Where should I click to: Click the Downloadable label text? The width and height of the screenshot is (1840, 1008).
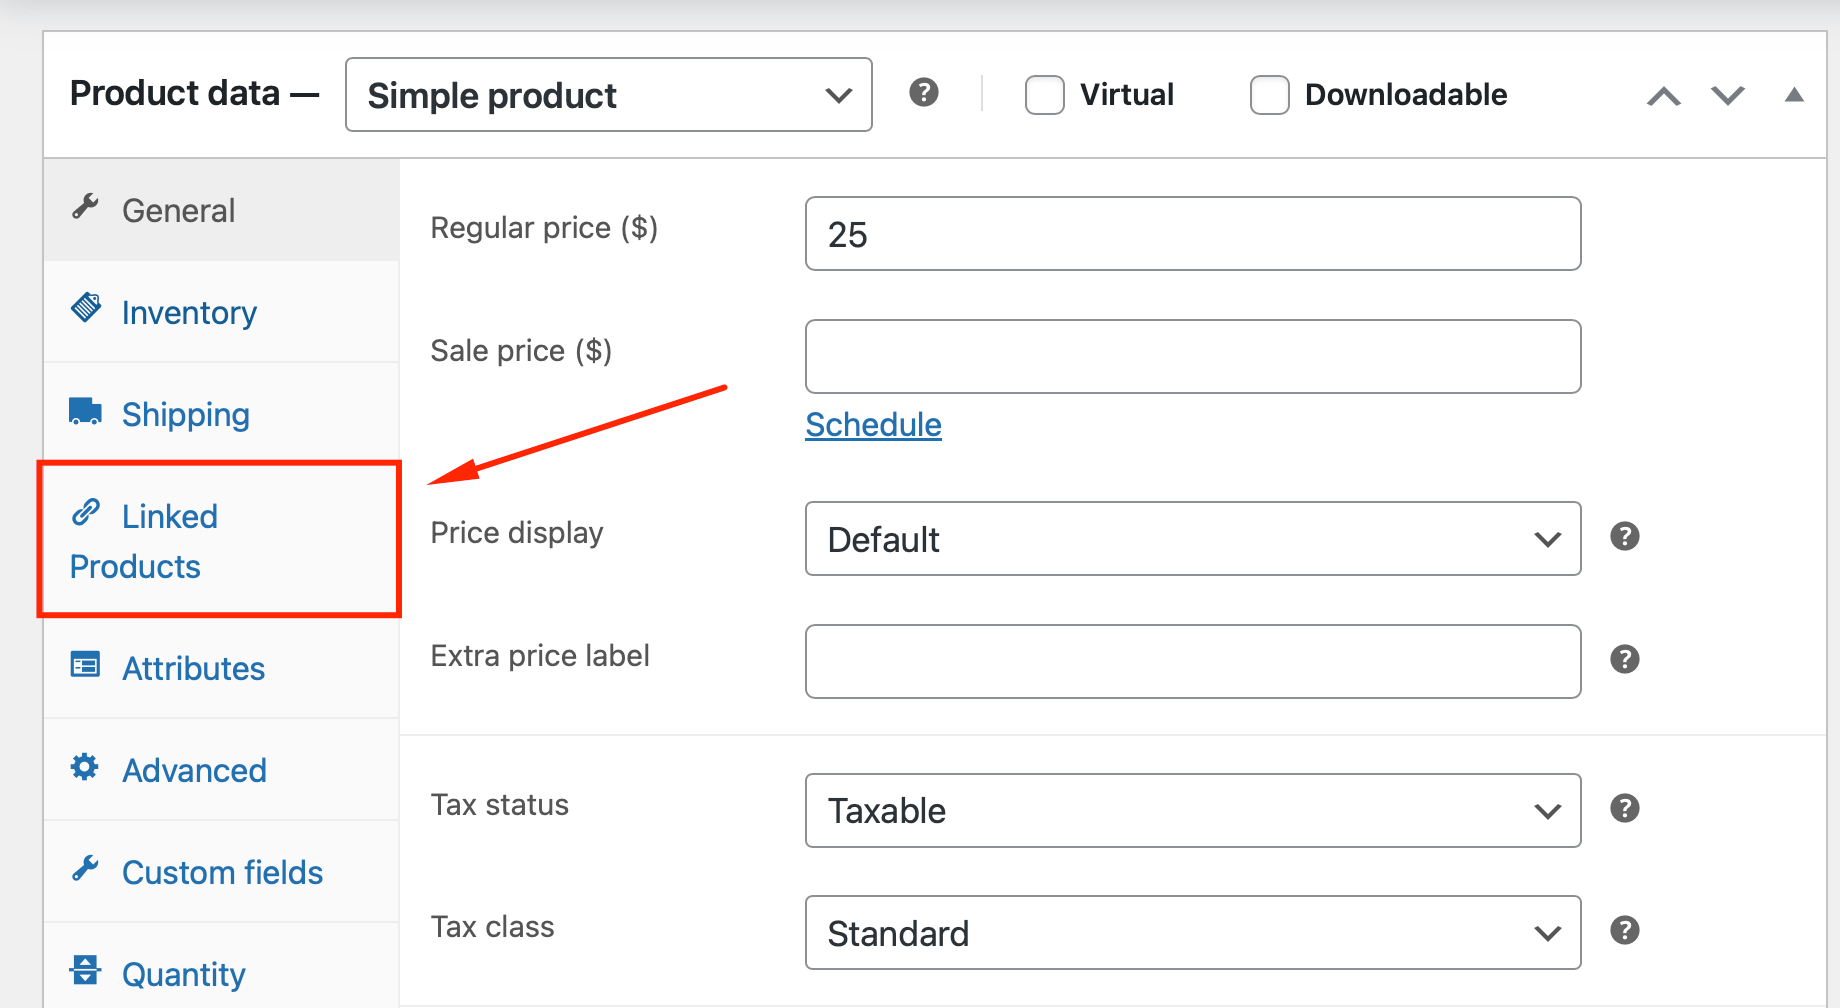point(1406,95)
